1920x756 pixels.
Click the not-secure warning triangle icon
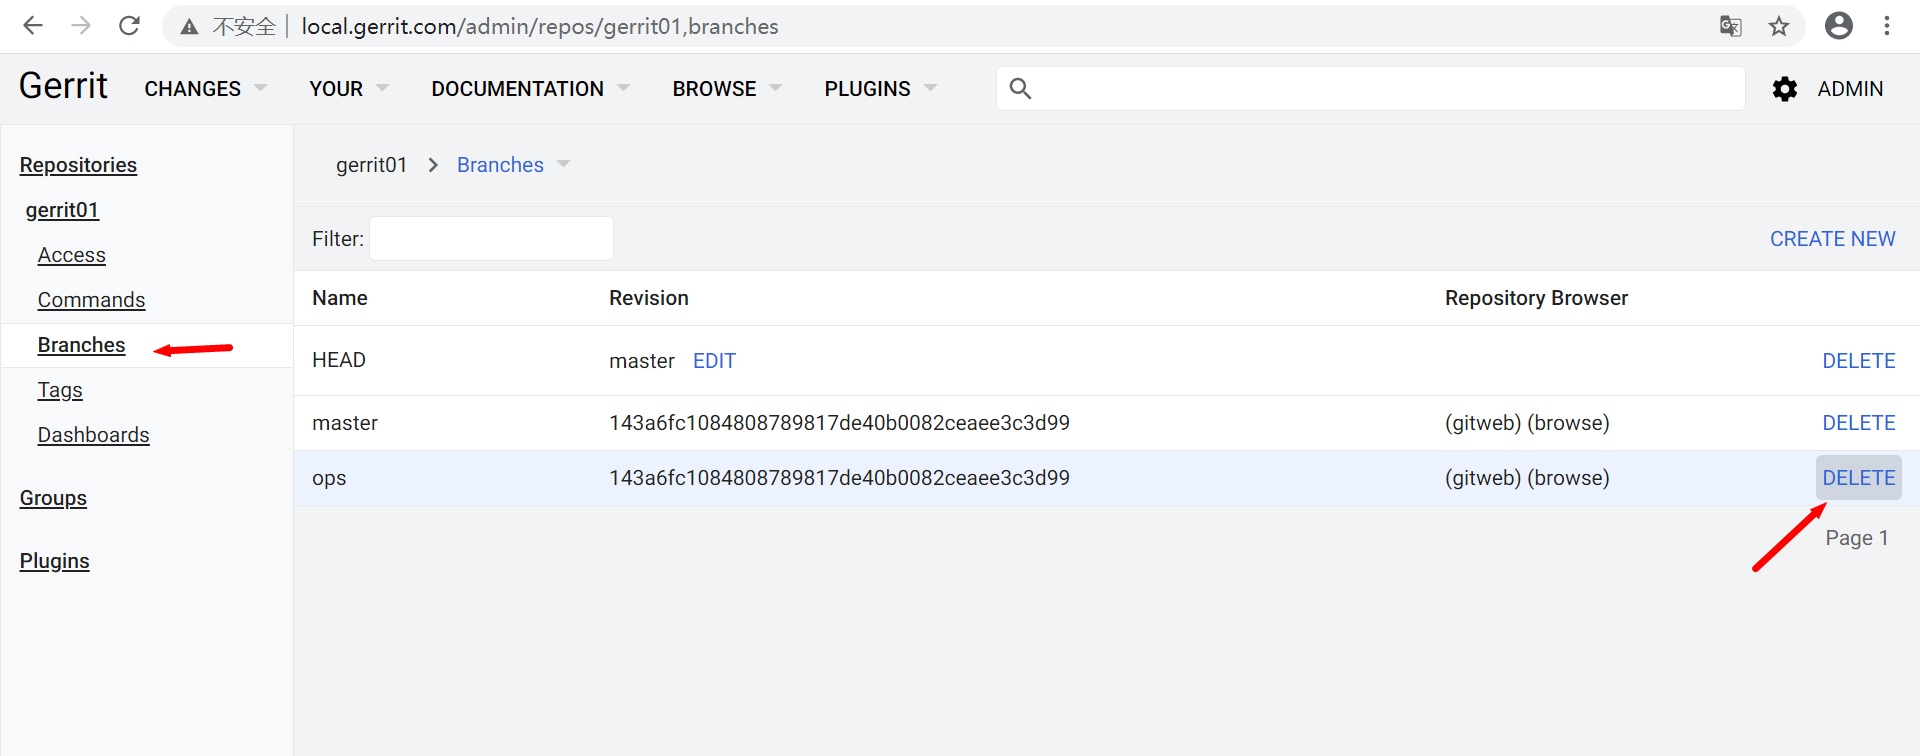click(x=189, y=27)
